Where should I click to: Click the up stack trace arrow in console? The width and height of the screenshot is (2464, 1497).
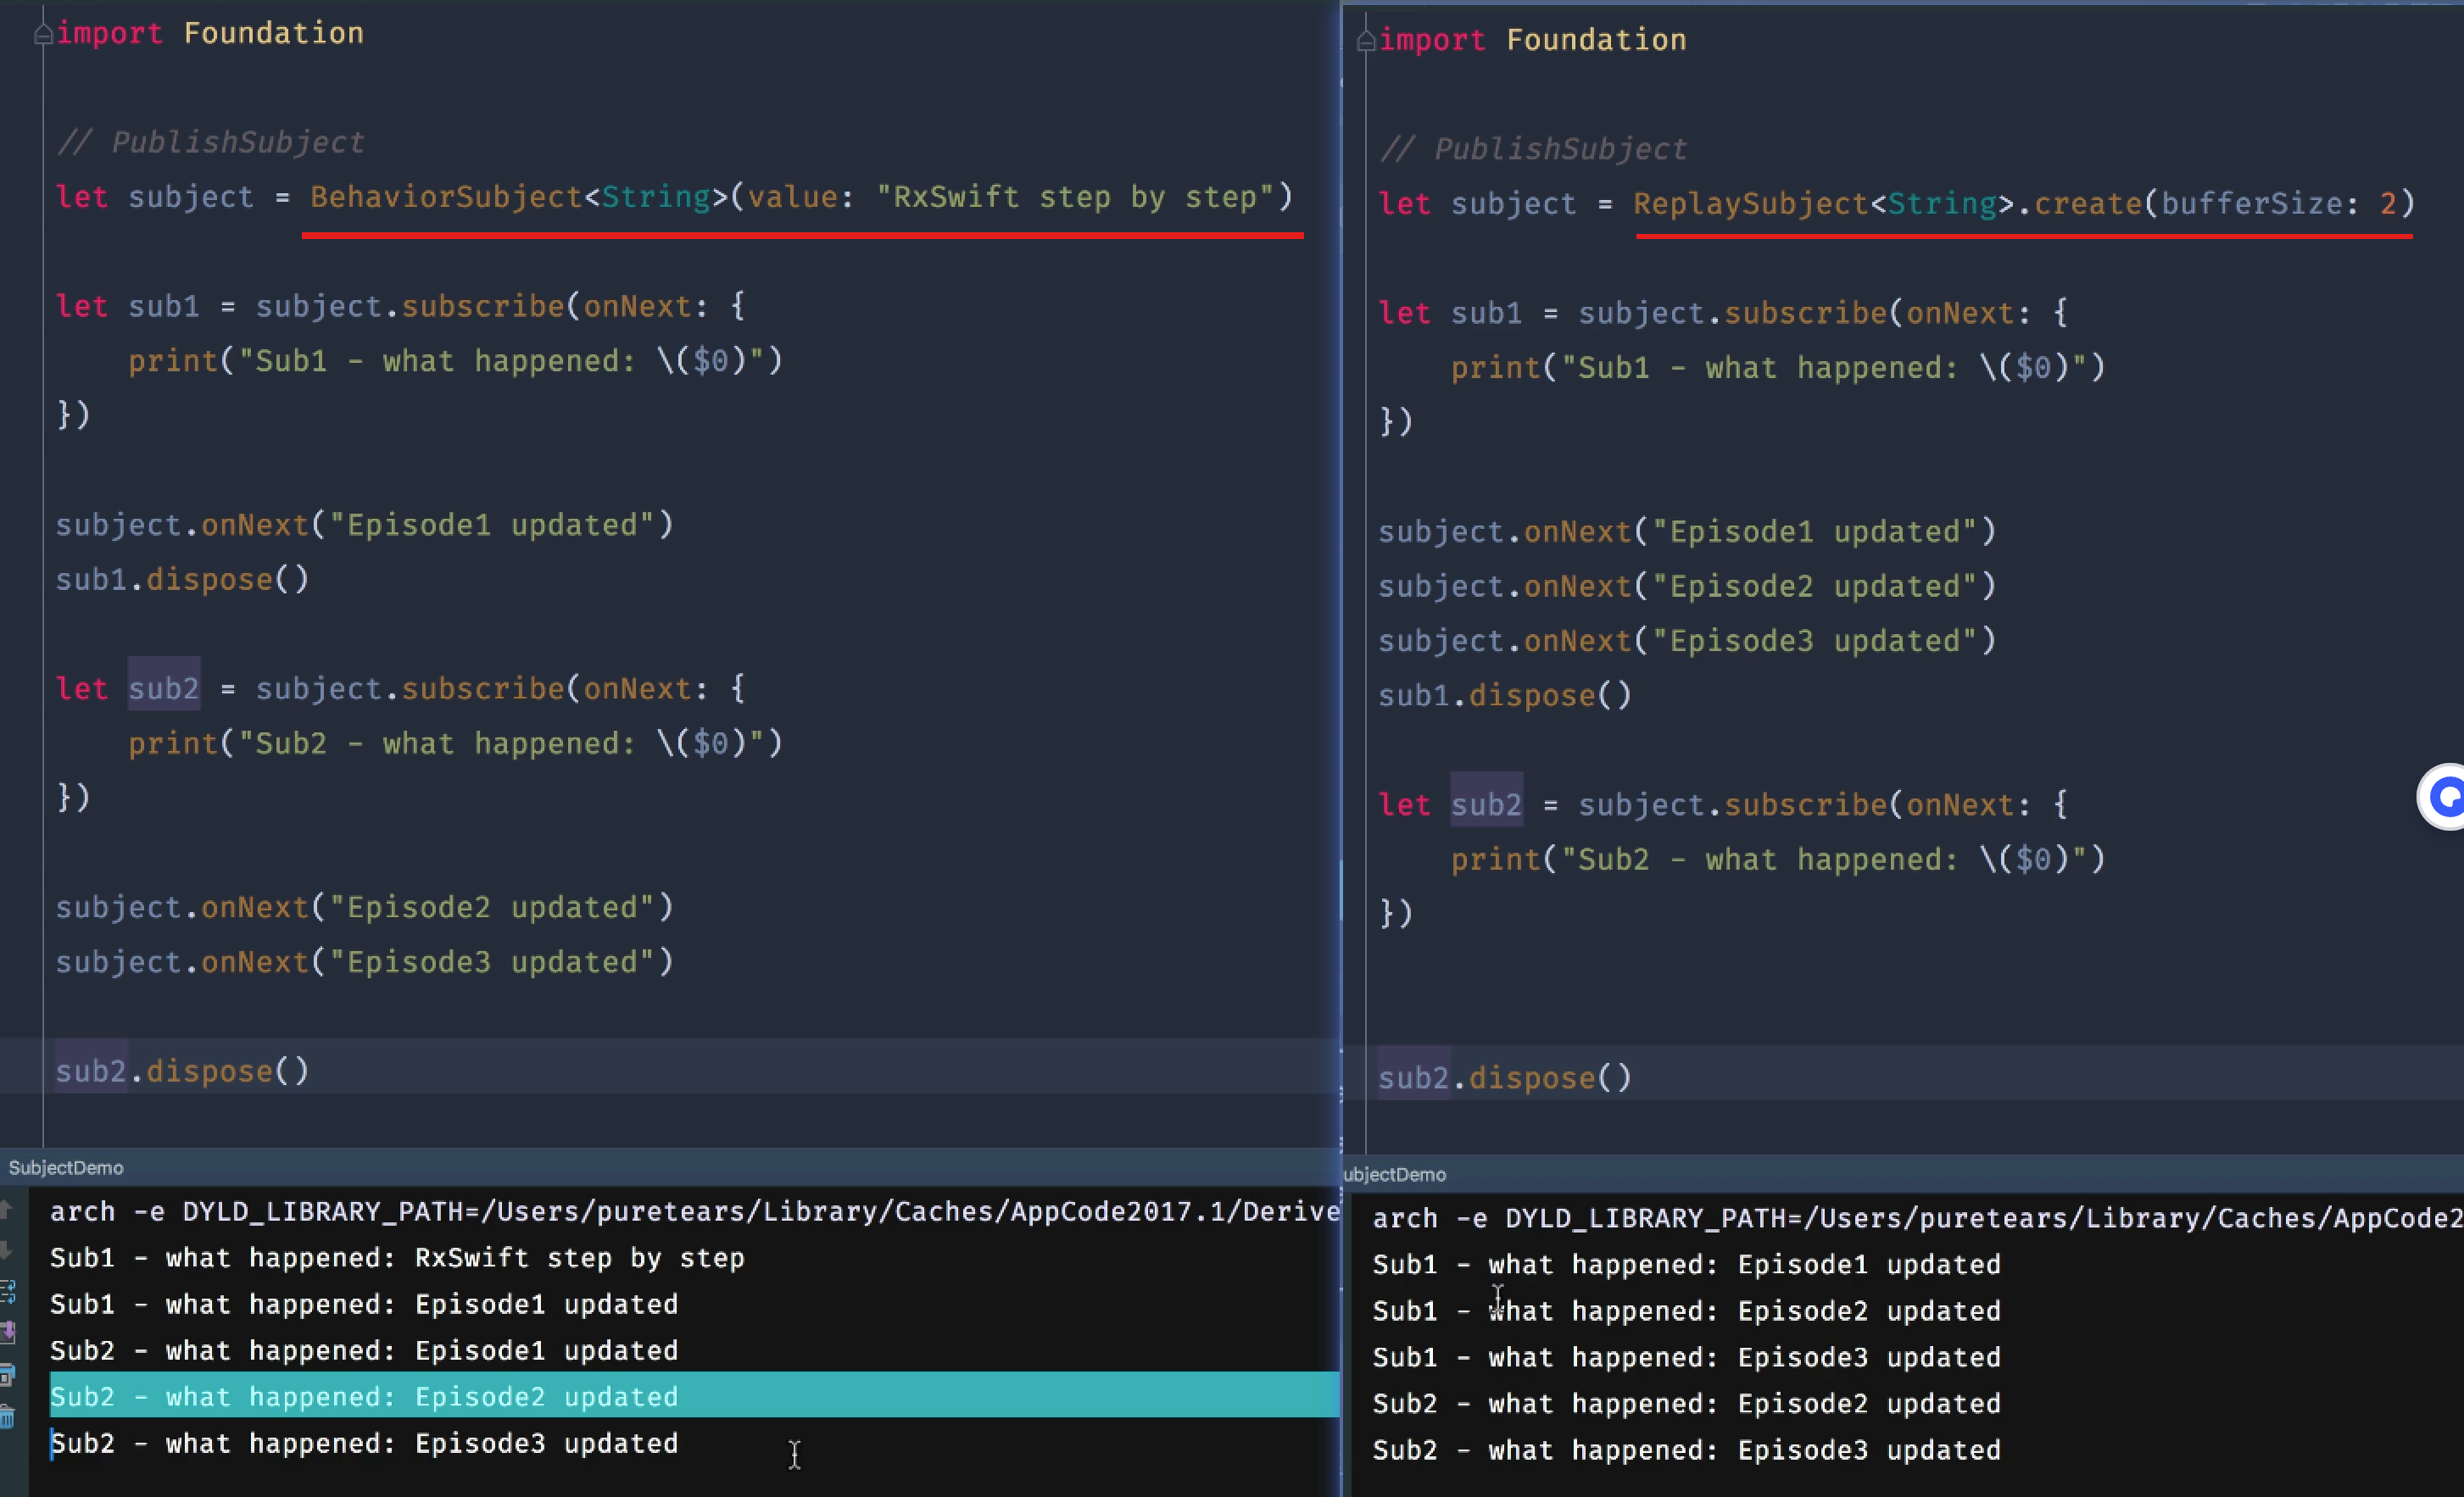(6, 1210)
